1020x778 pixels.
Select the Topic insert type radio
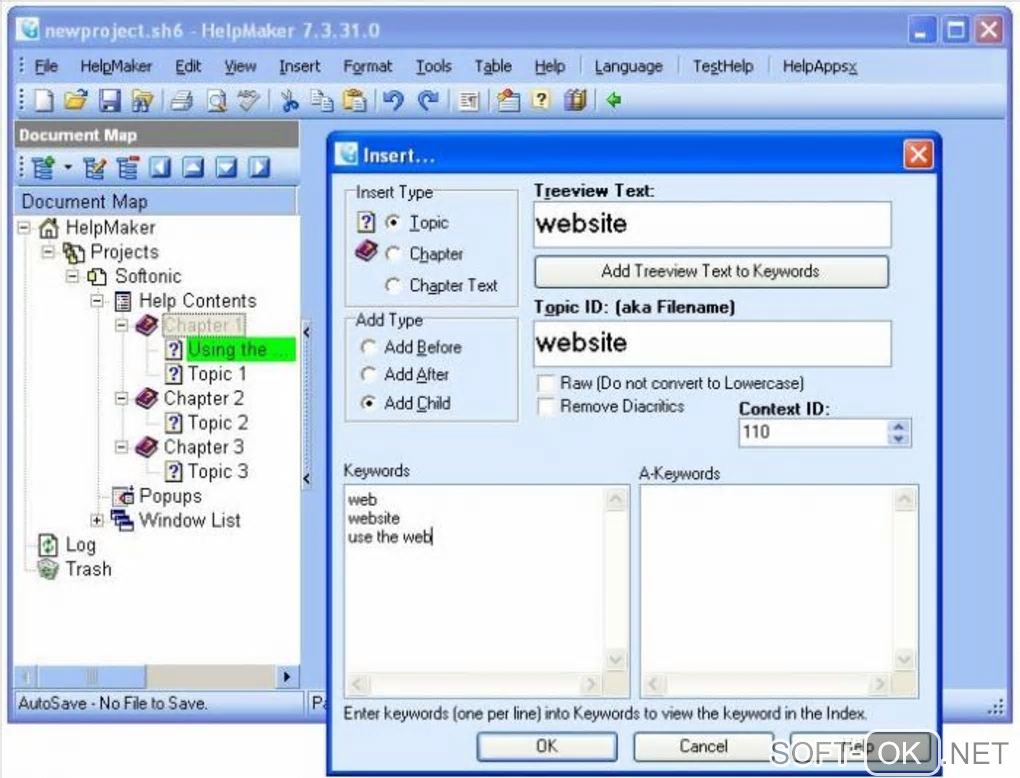click(x=393, y=222)
